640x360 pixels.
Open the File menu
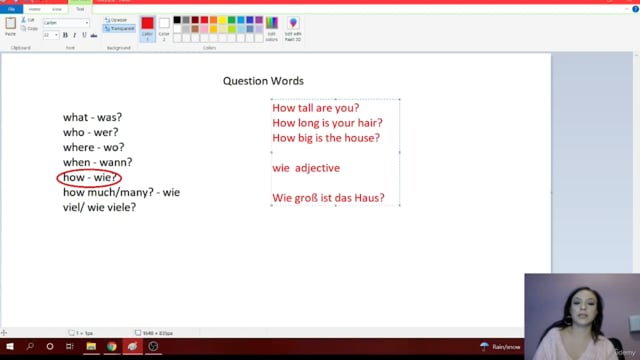(11, 9)
